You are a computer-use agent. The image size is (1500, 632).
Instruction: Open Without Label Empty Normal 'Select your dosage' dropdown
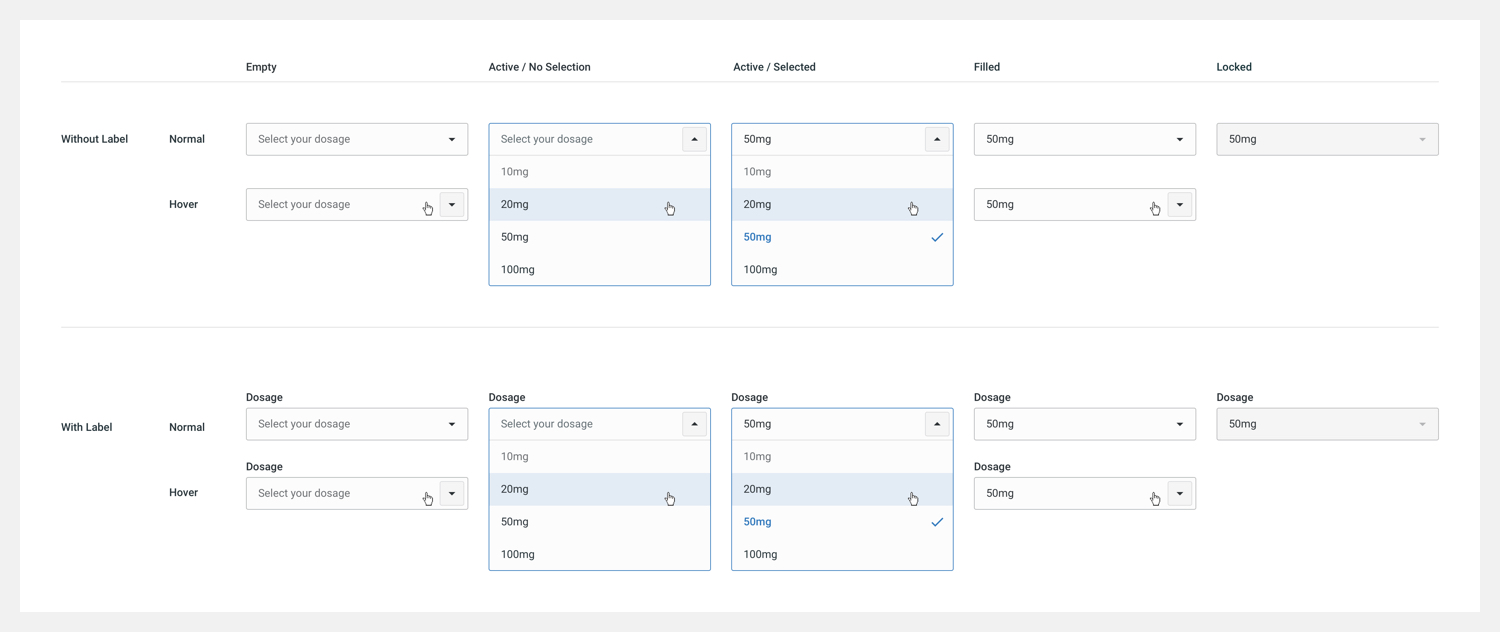(x=357, y=139)
